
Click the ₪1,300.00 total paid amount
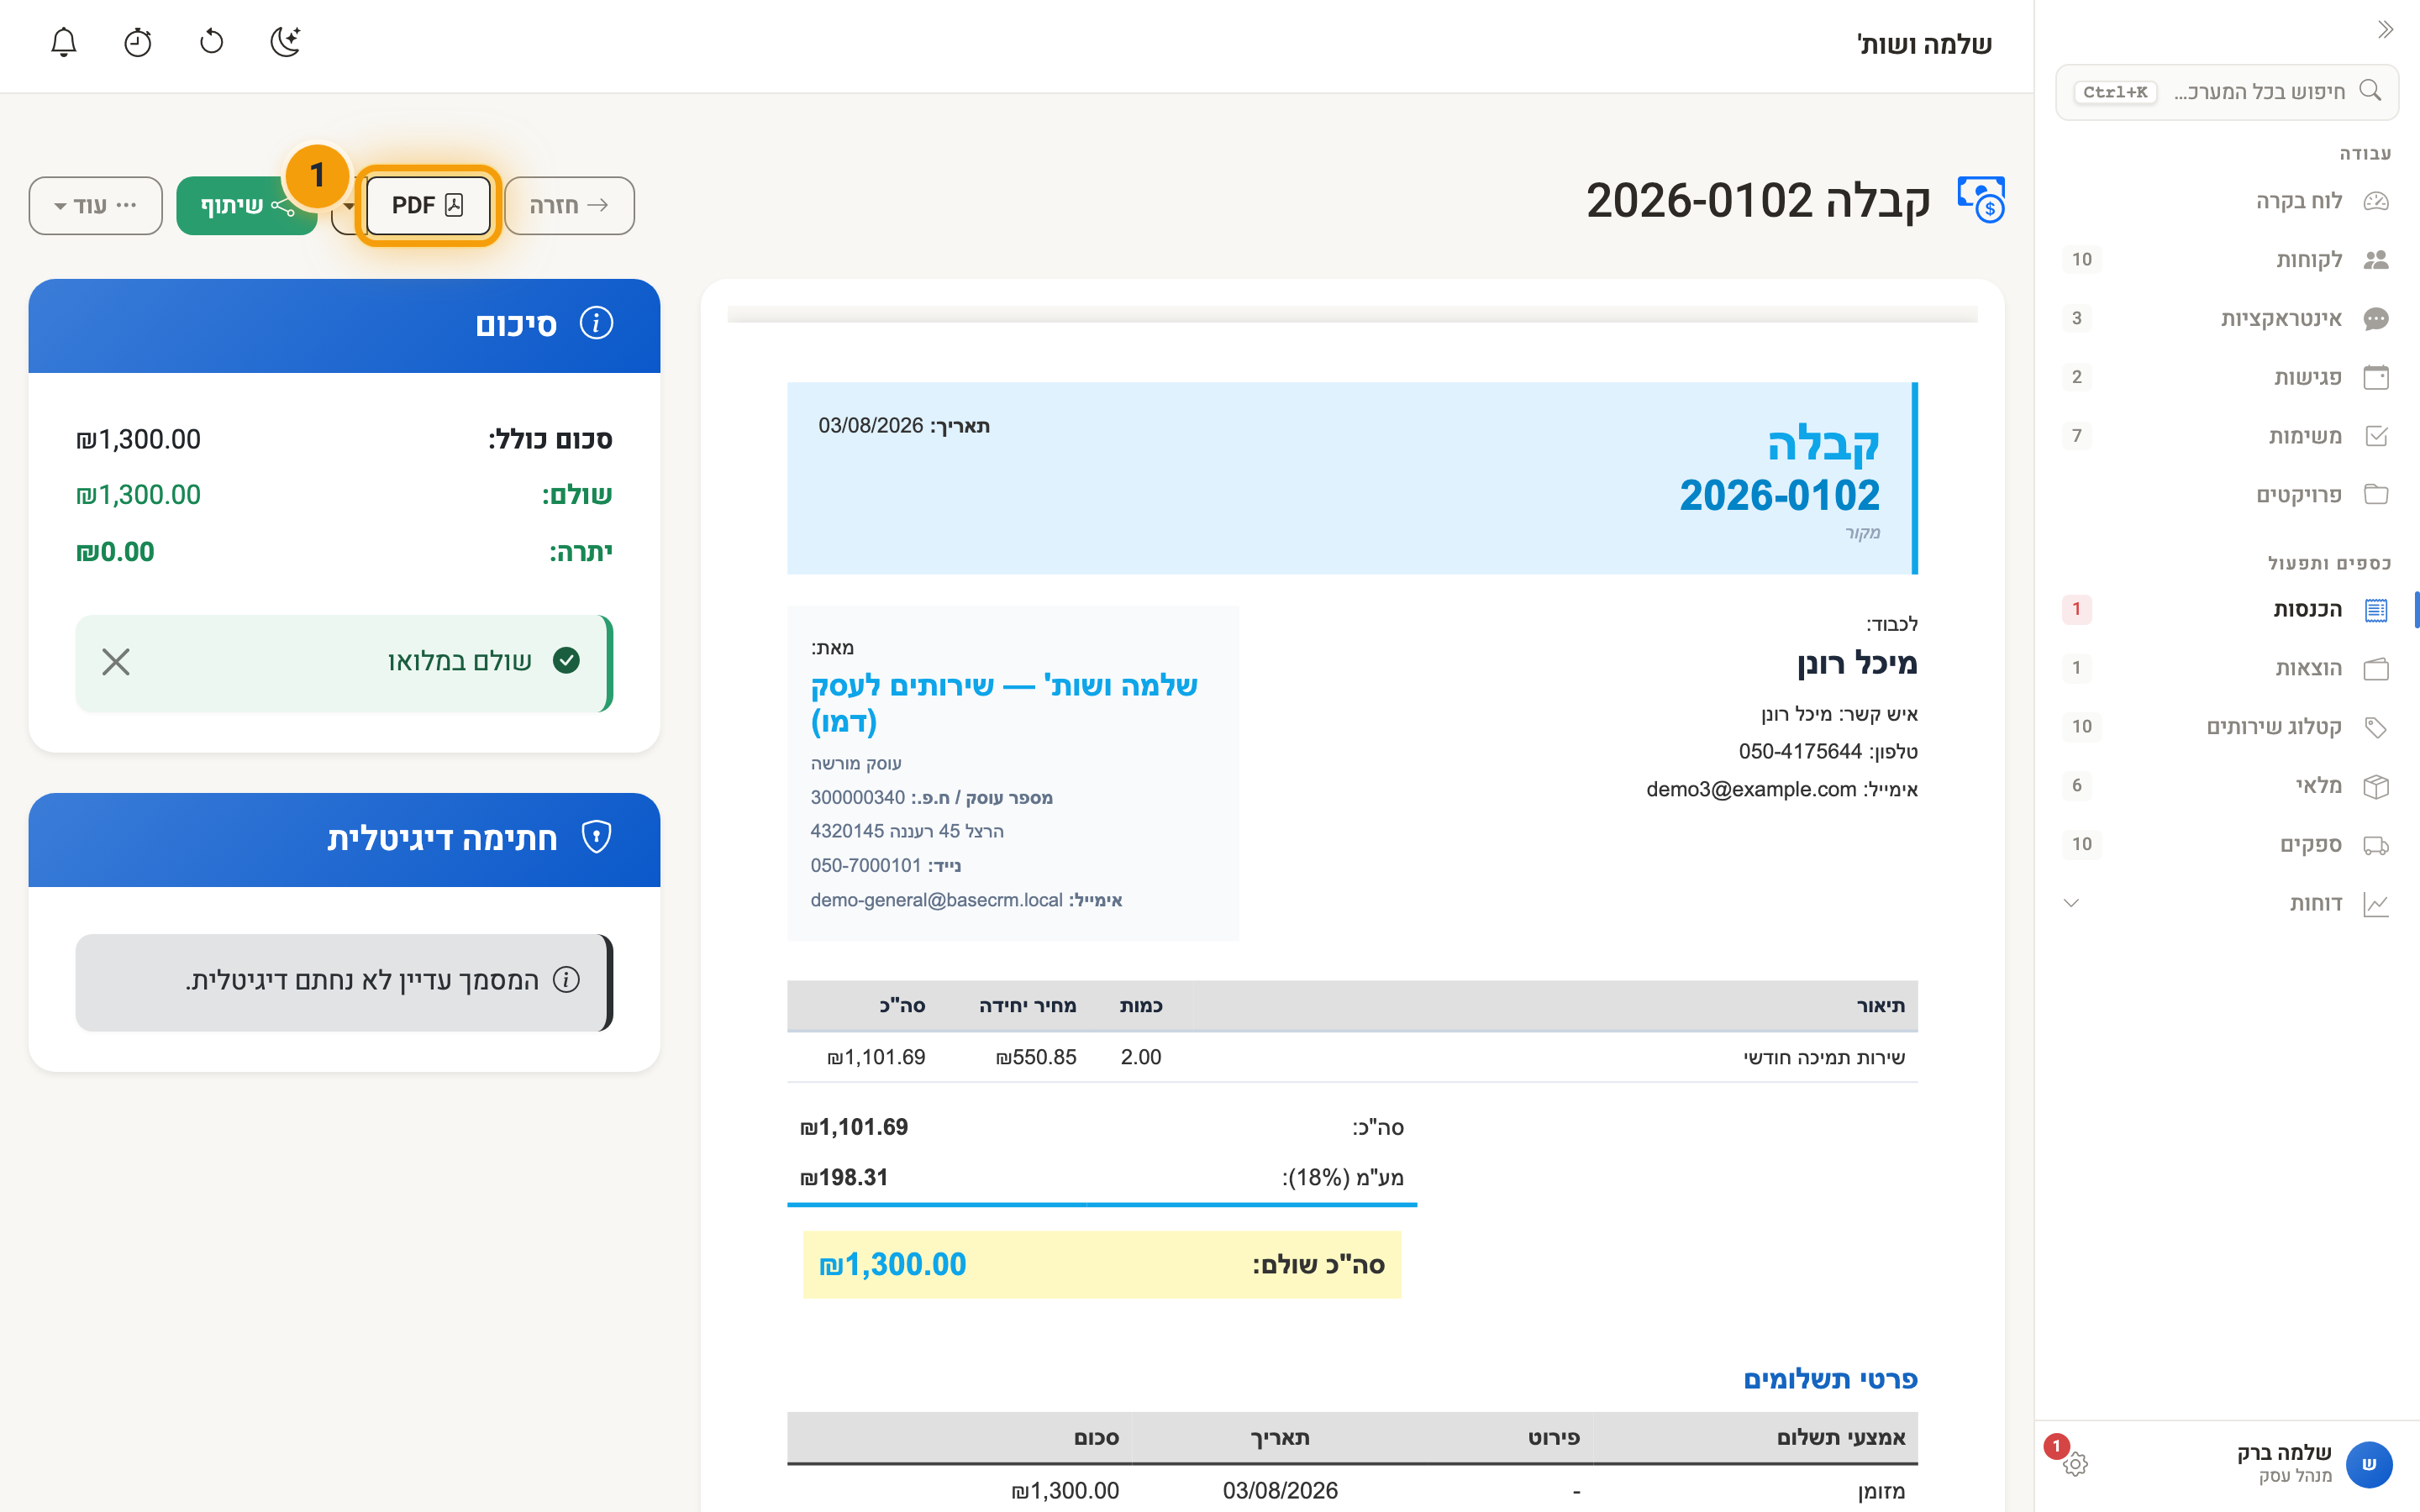click(892, 1264)
